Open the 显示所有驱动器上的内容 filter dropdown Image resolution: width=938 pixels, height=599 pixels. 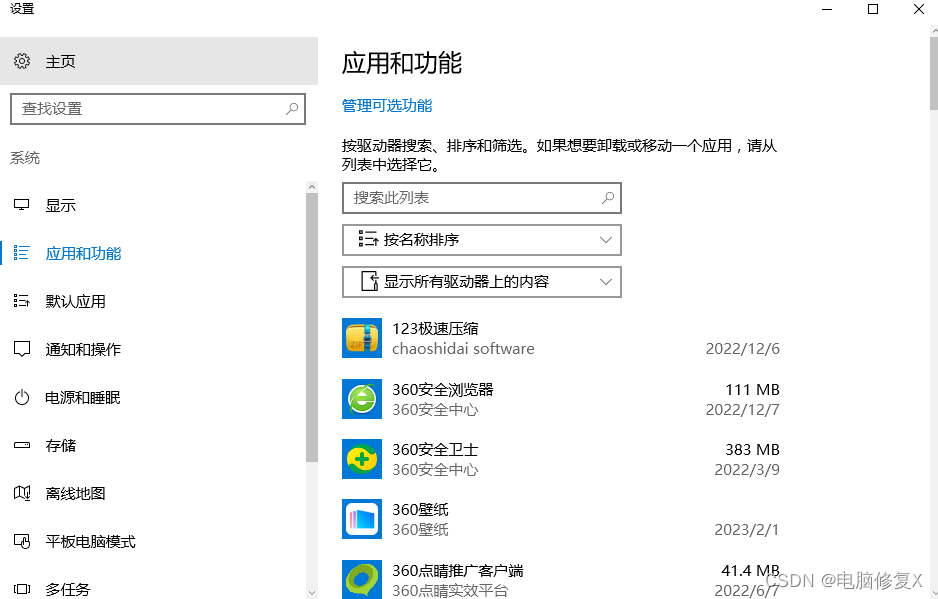482,282
